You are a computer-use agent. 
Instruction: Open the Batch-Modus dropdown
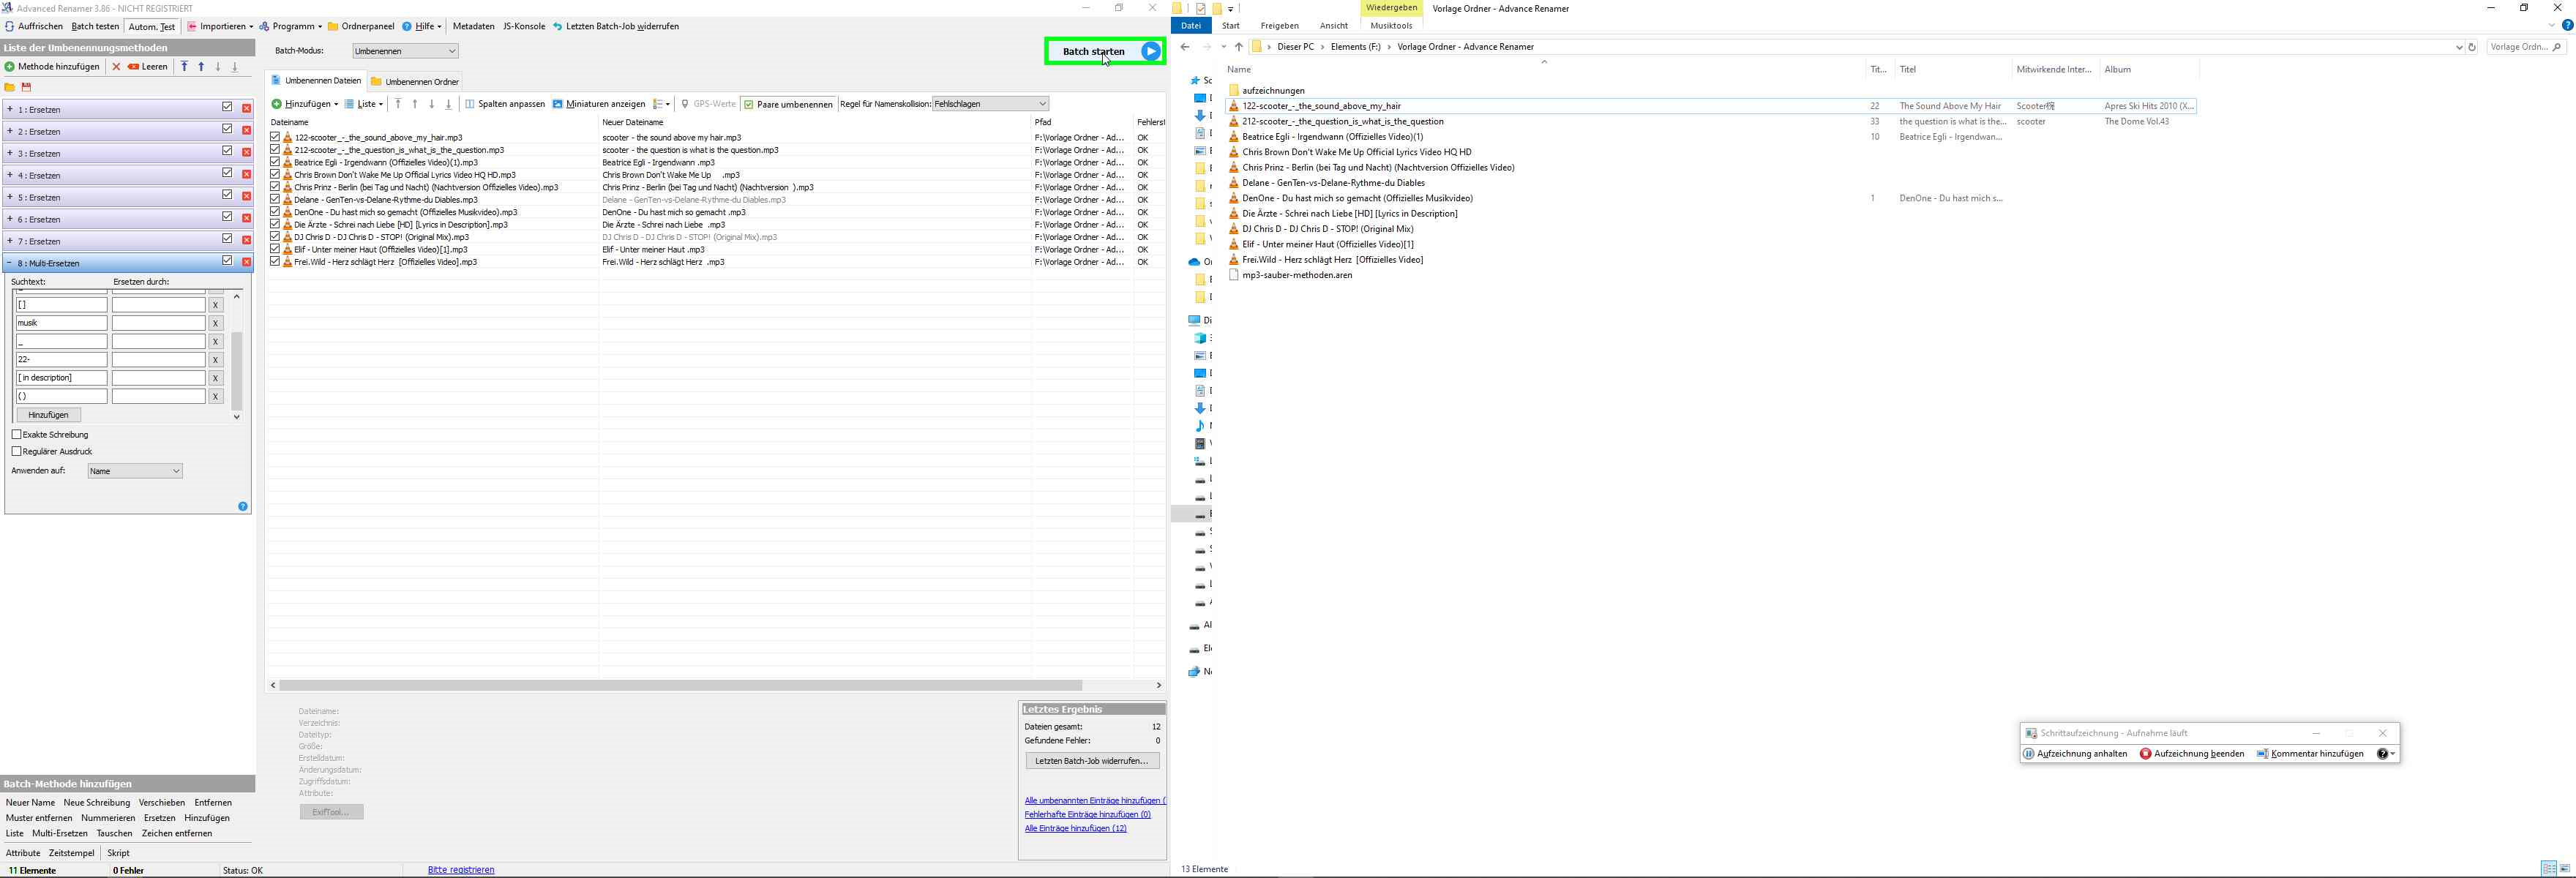pyautogui.click(x=405, y=51)
